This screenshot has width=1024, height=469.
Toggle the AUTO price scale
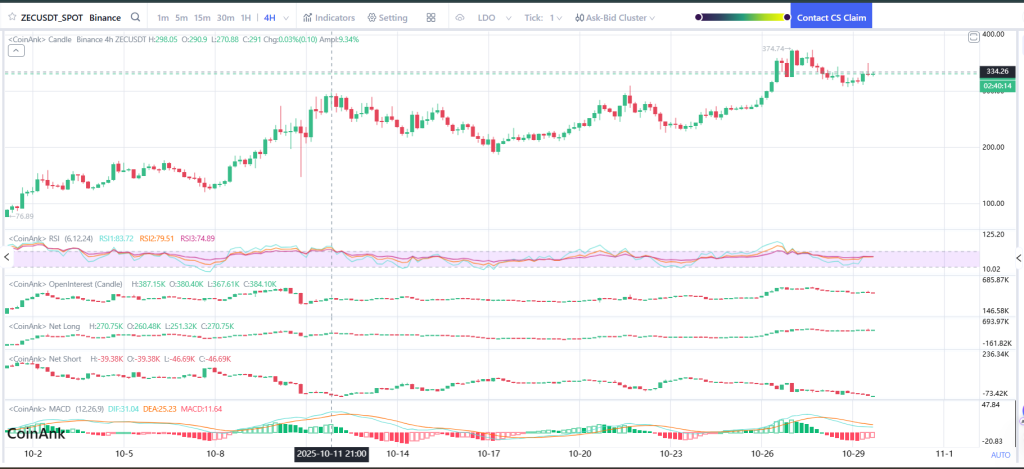999,454
